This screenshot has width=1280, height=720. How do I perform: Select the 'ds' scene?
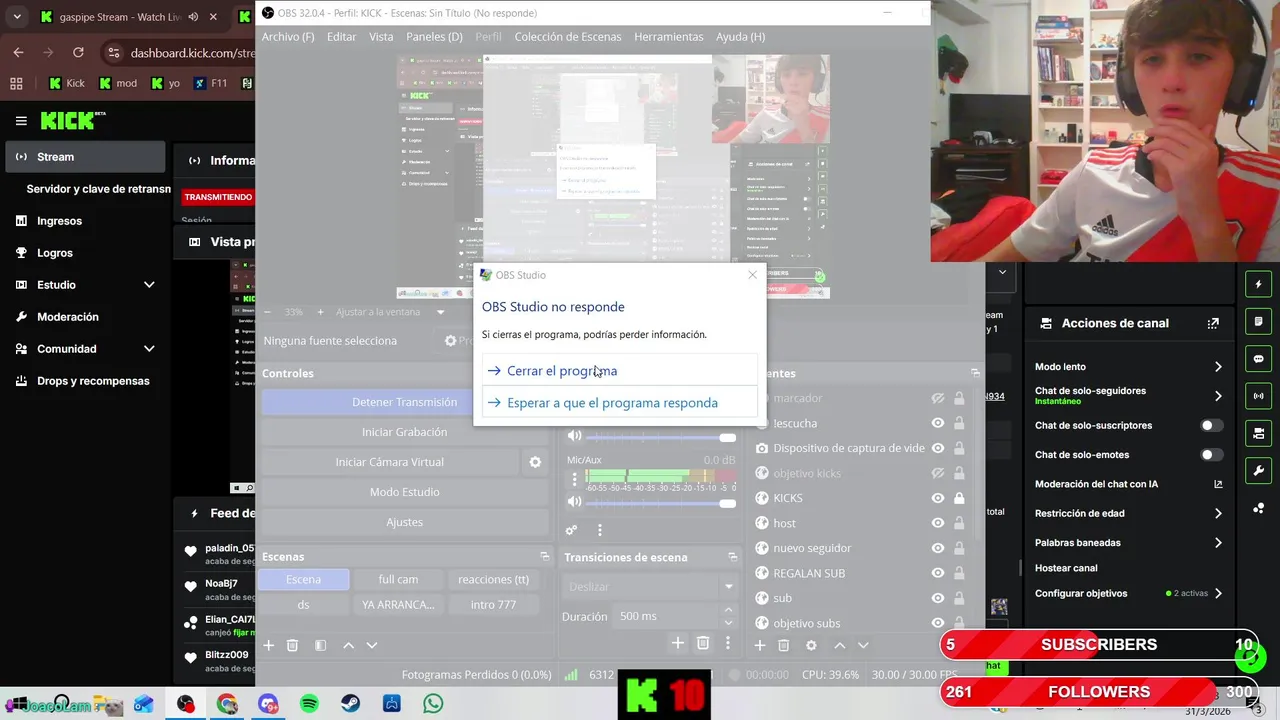(x=303, y=604)
